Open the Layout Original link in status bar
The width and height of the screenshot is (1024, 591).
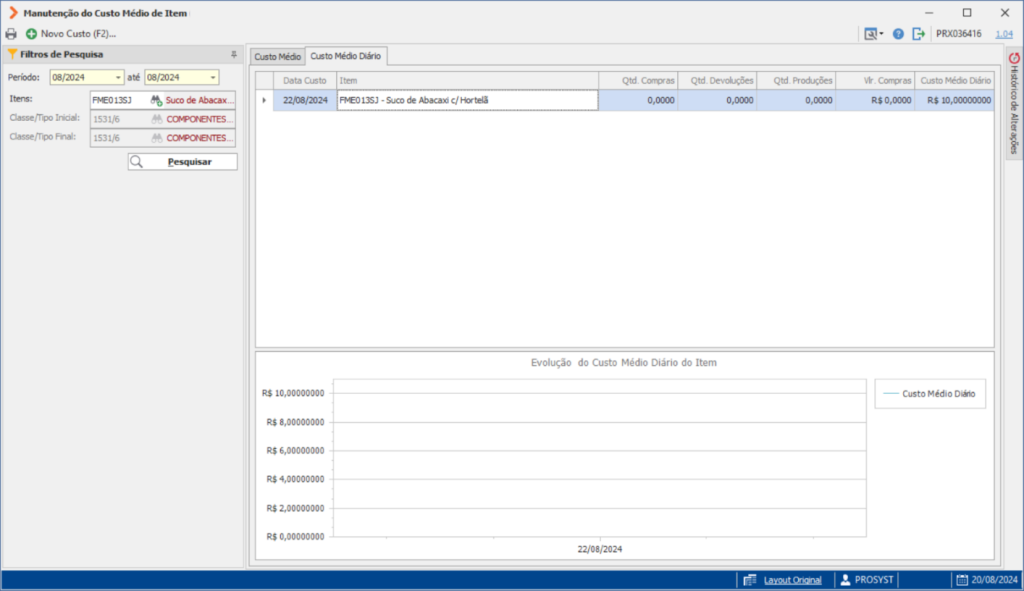[x=792, y=580]
